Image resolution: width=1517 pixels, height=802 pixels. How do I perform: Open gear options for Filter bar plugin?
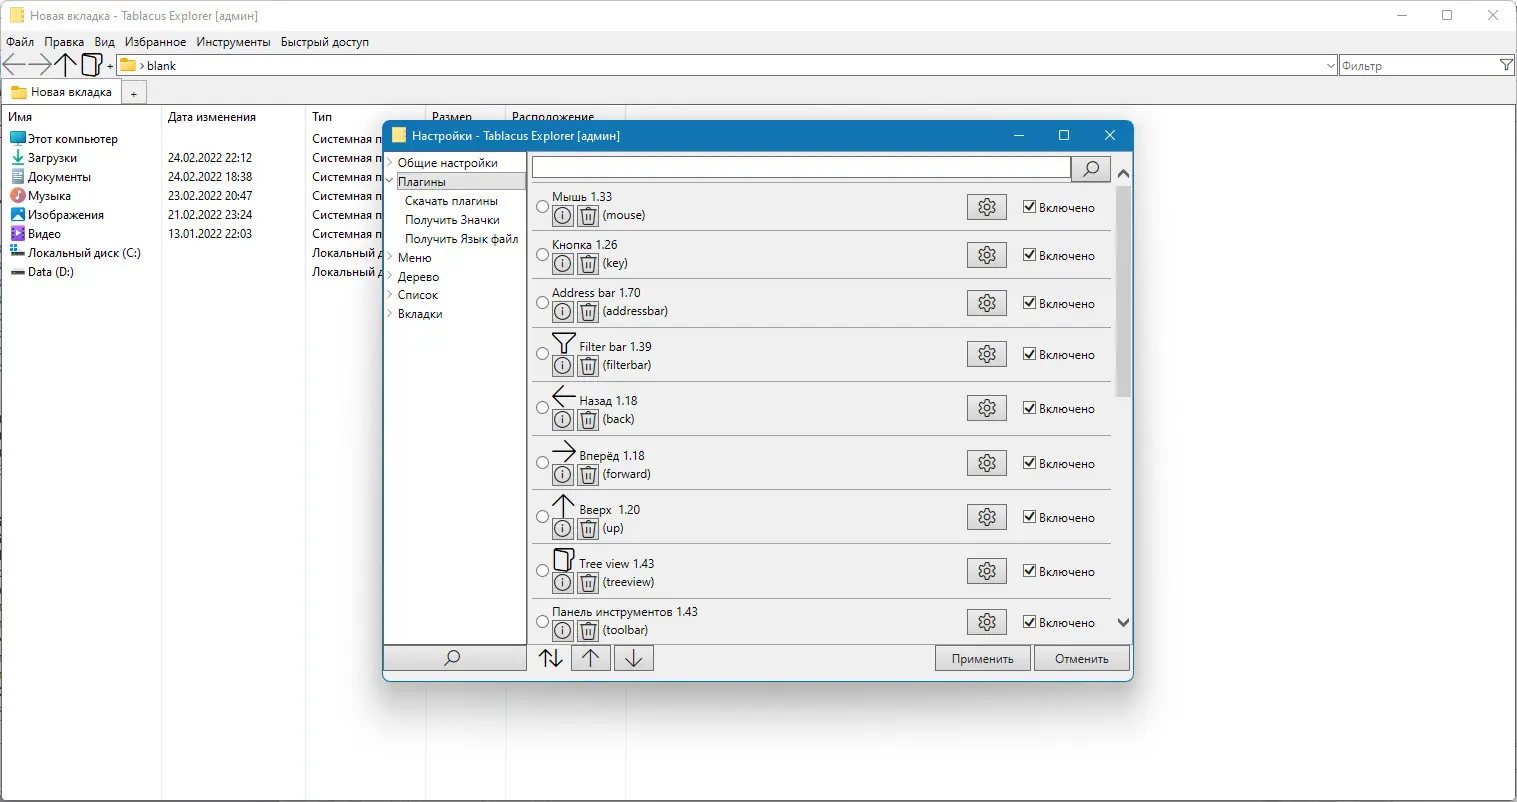(987, 354)
